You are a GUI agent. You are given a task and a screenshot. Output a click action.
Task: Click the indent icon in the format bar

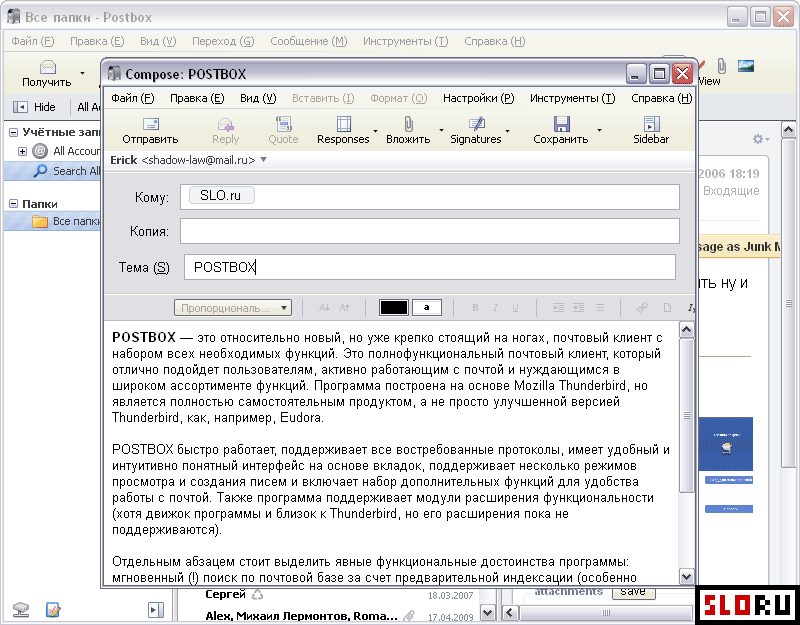pos(579,308)
